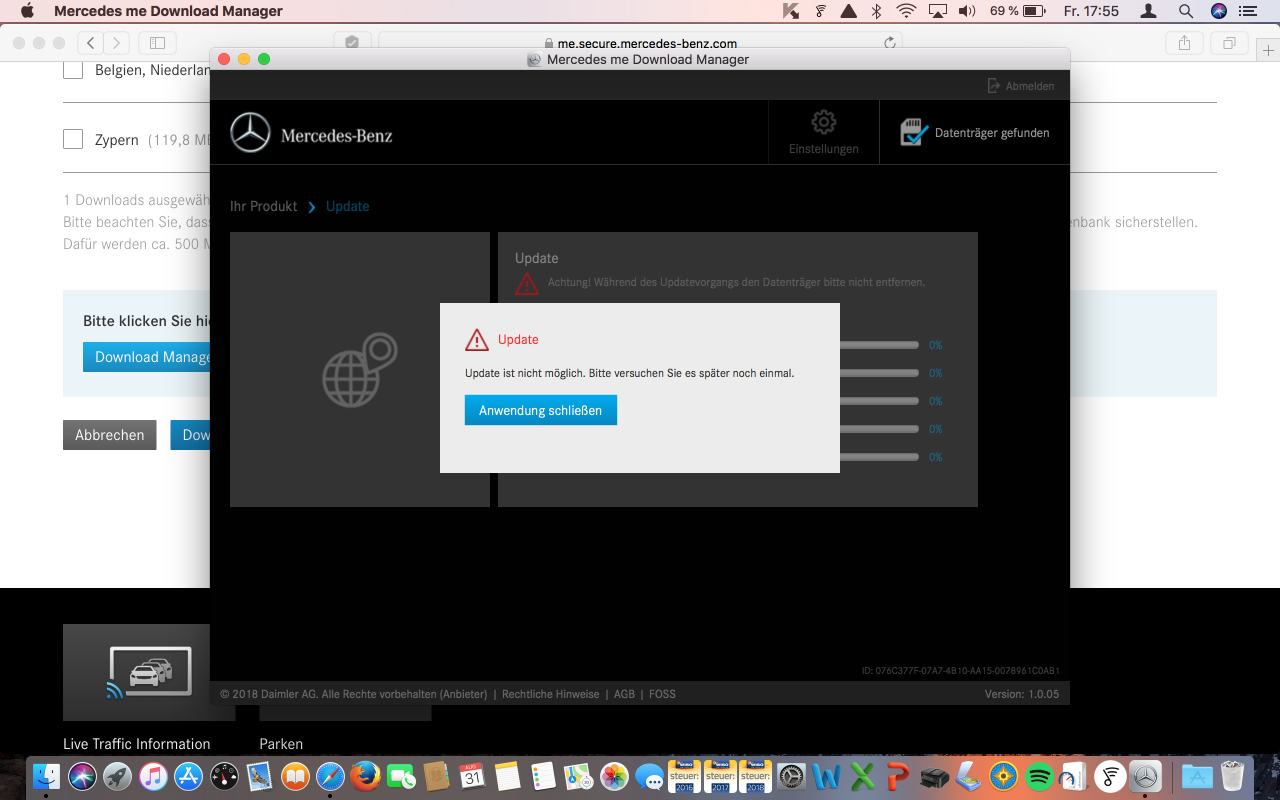Viewport: 1280px width, 800px height.
Task: Open the AirPlay display menu
Action: (x=937, y=11)
